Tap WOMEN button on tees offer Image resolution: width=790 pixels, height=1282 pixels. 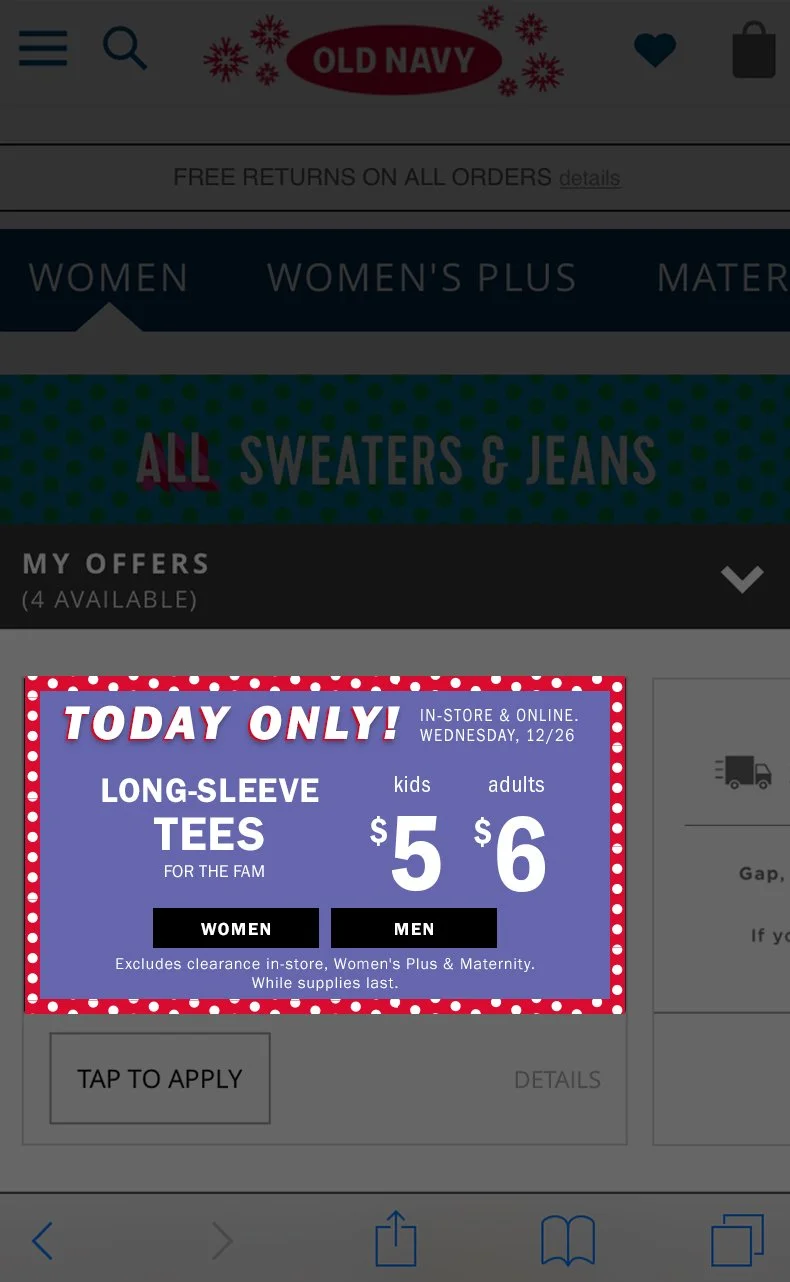pyautogui.click(x=236, y=928)
